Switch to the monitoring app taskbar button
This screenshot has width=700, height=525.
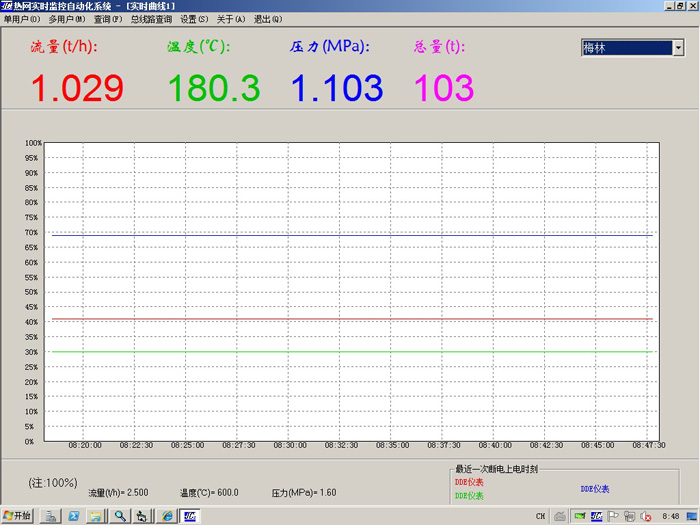(x=191, y=516)
